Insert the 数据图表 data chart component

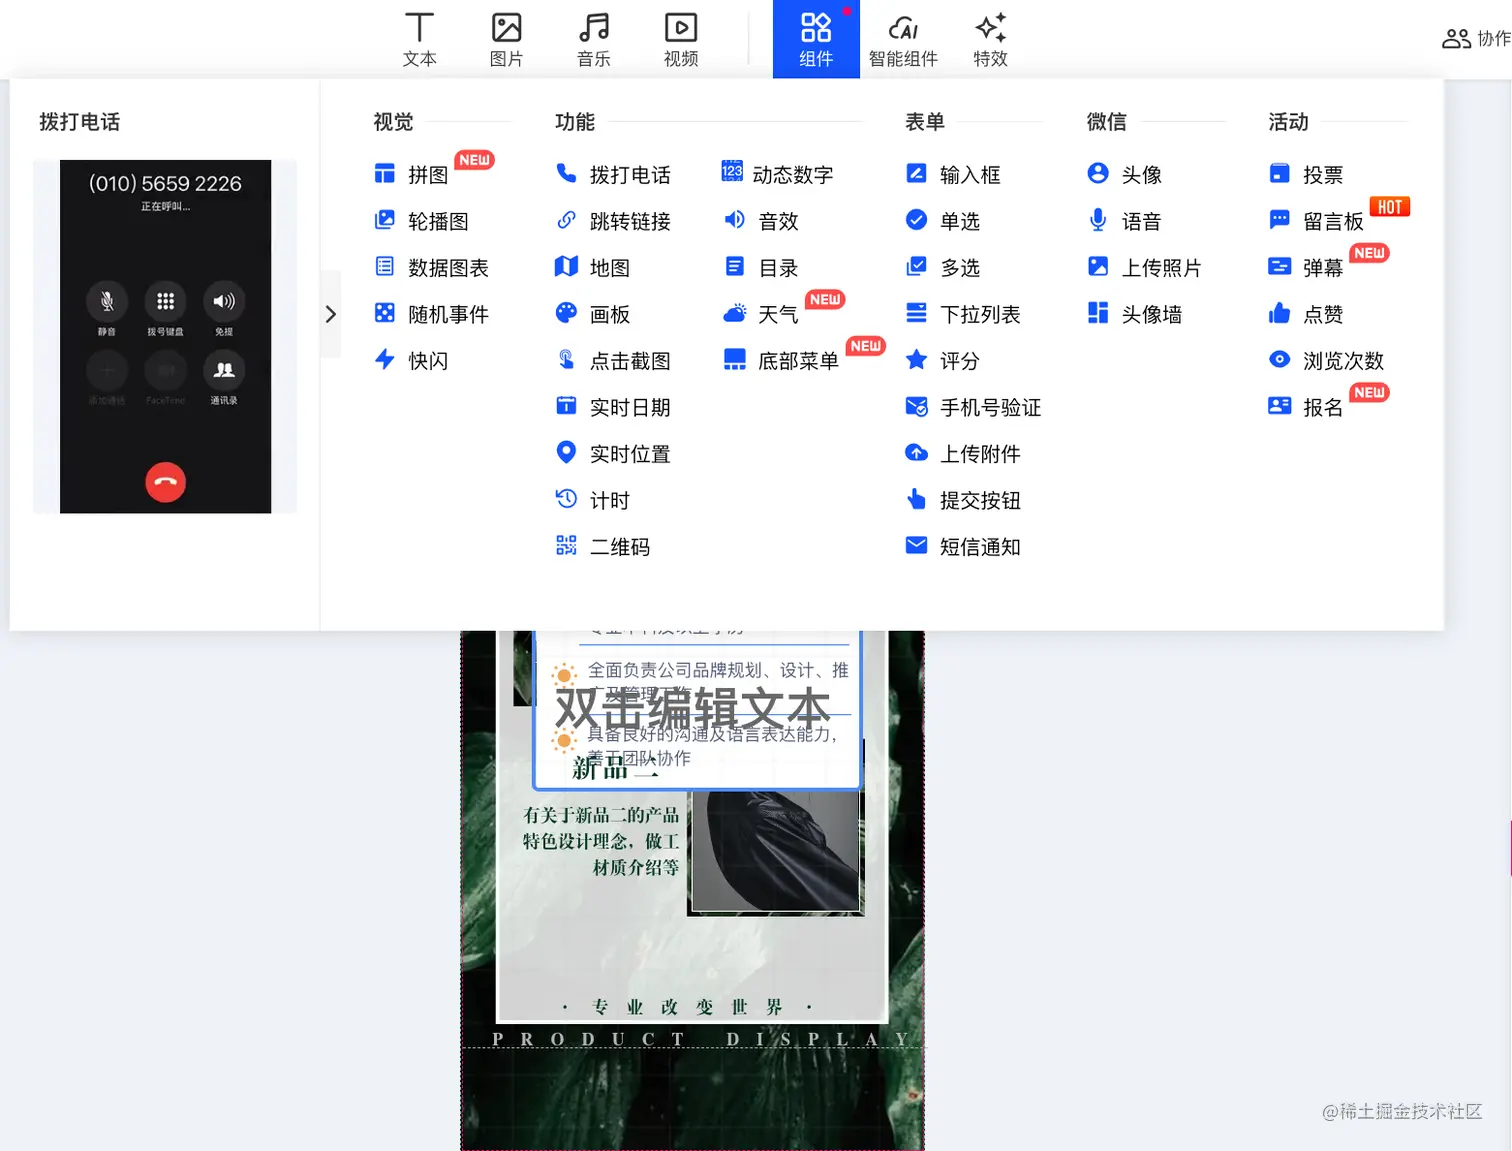click(x=431, y=267)
